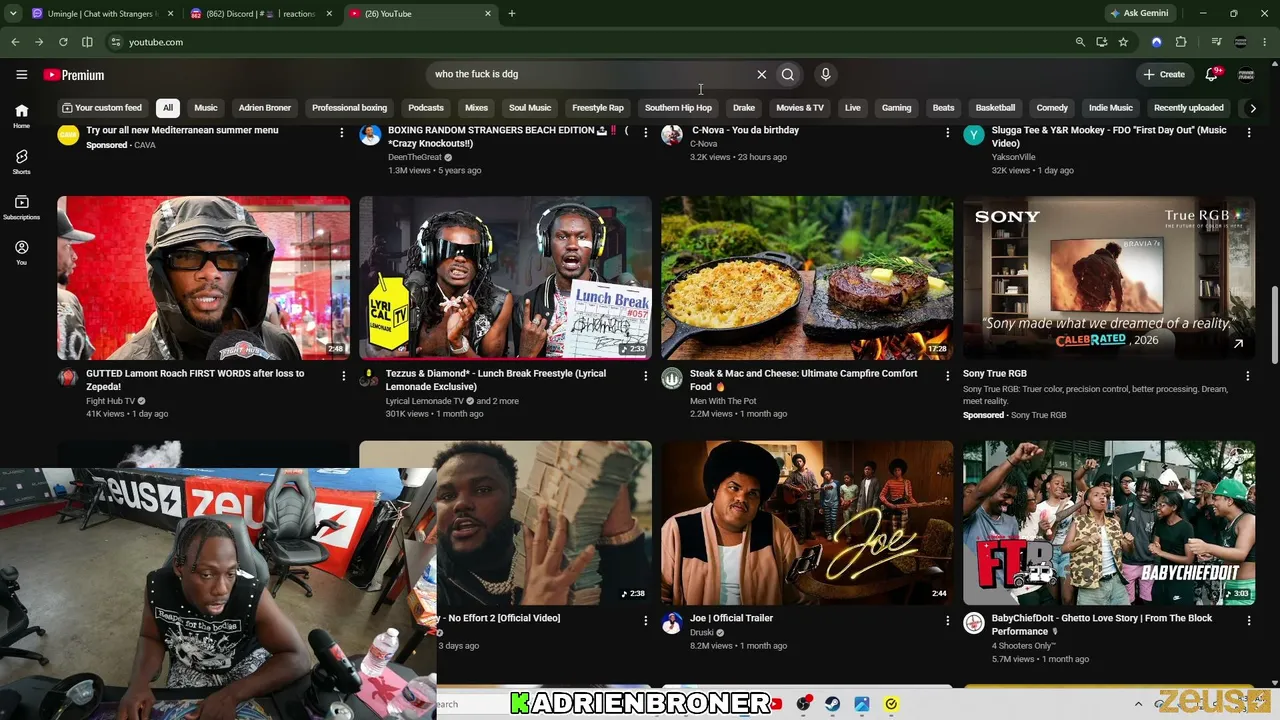Clear the search box with the X
1280x720 pixels.
point(761,74)
